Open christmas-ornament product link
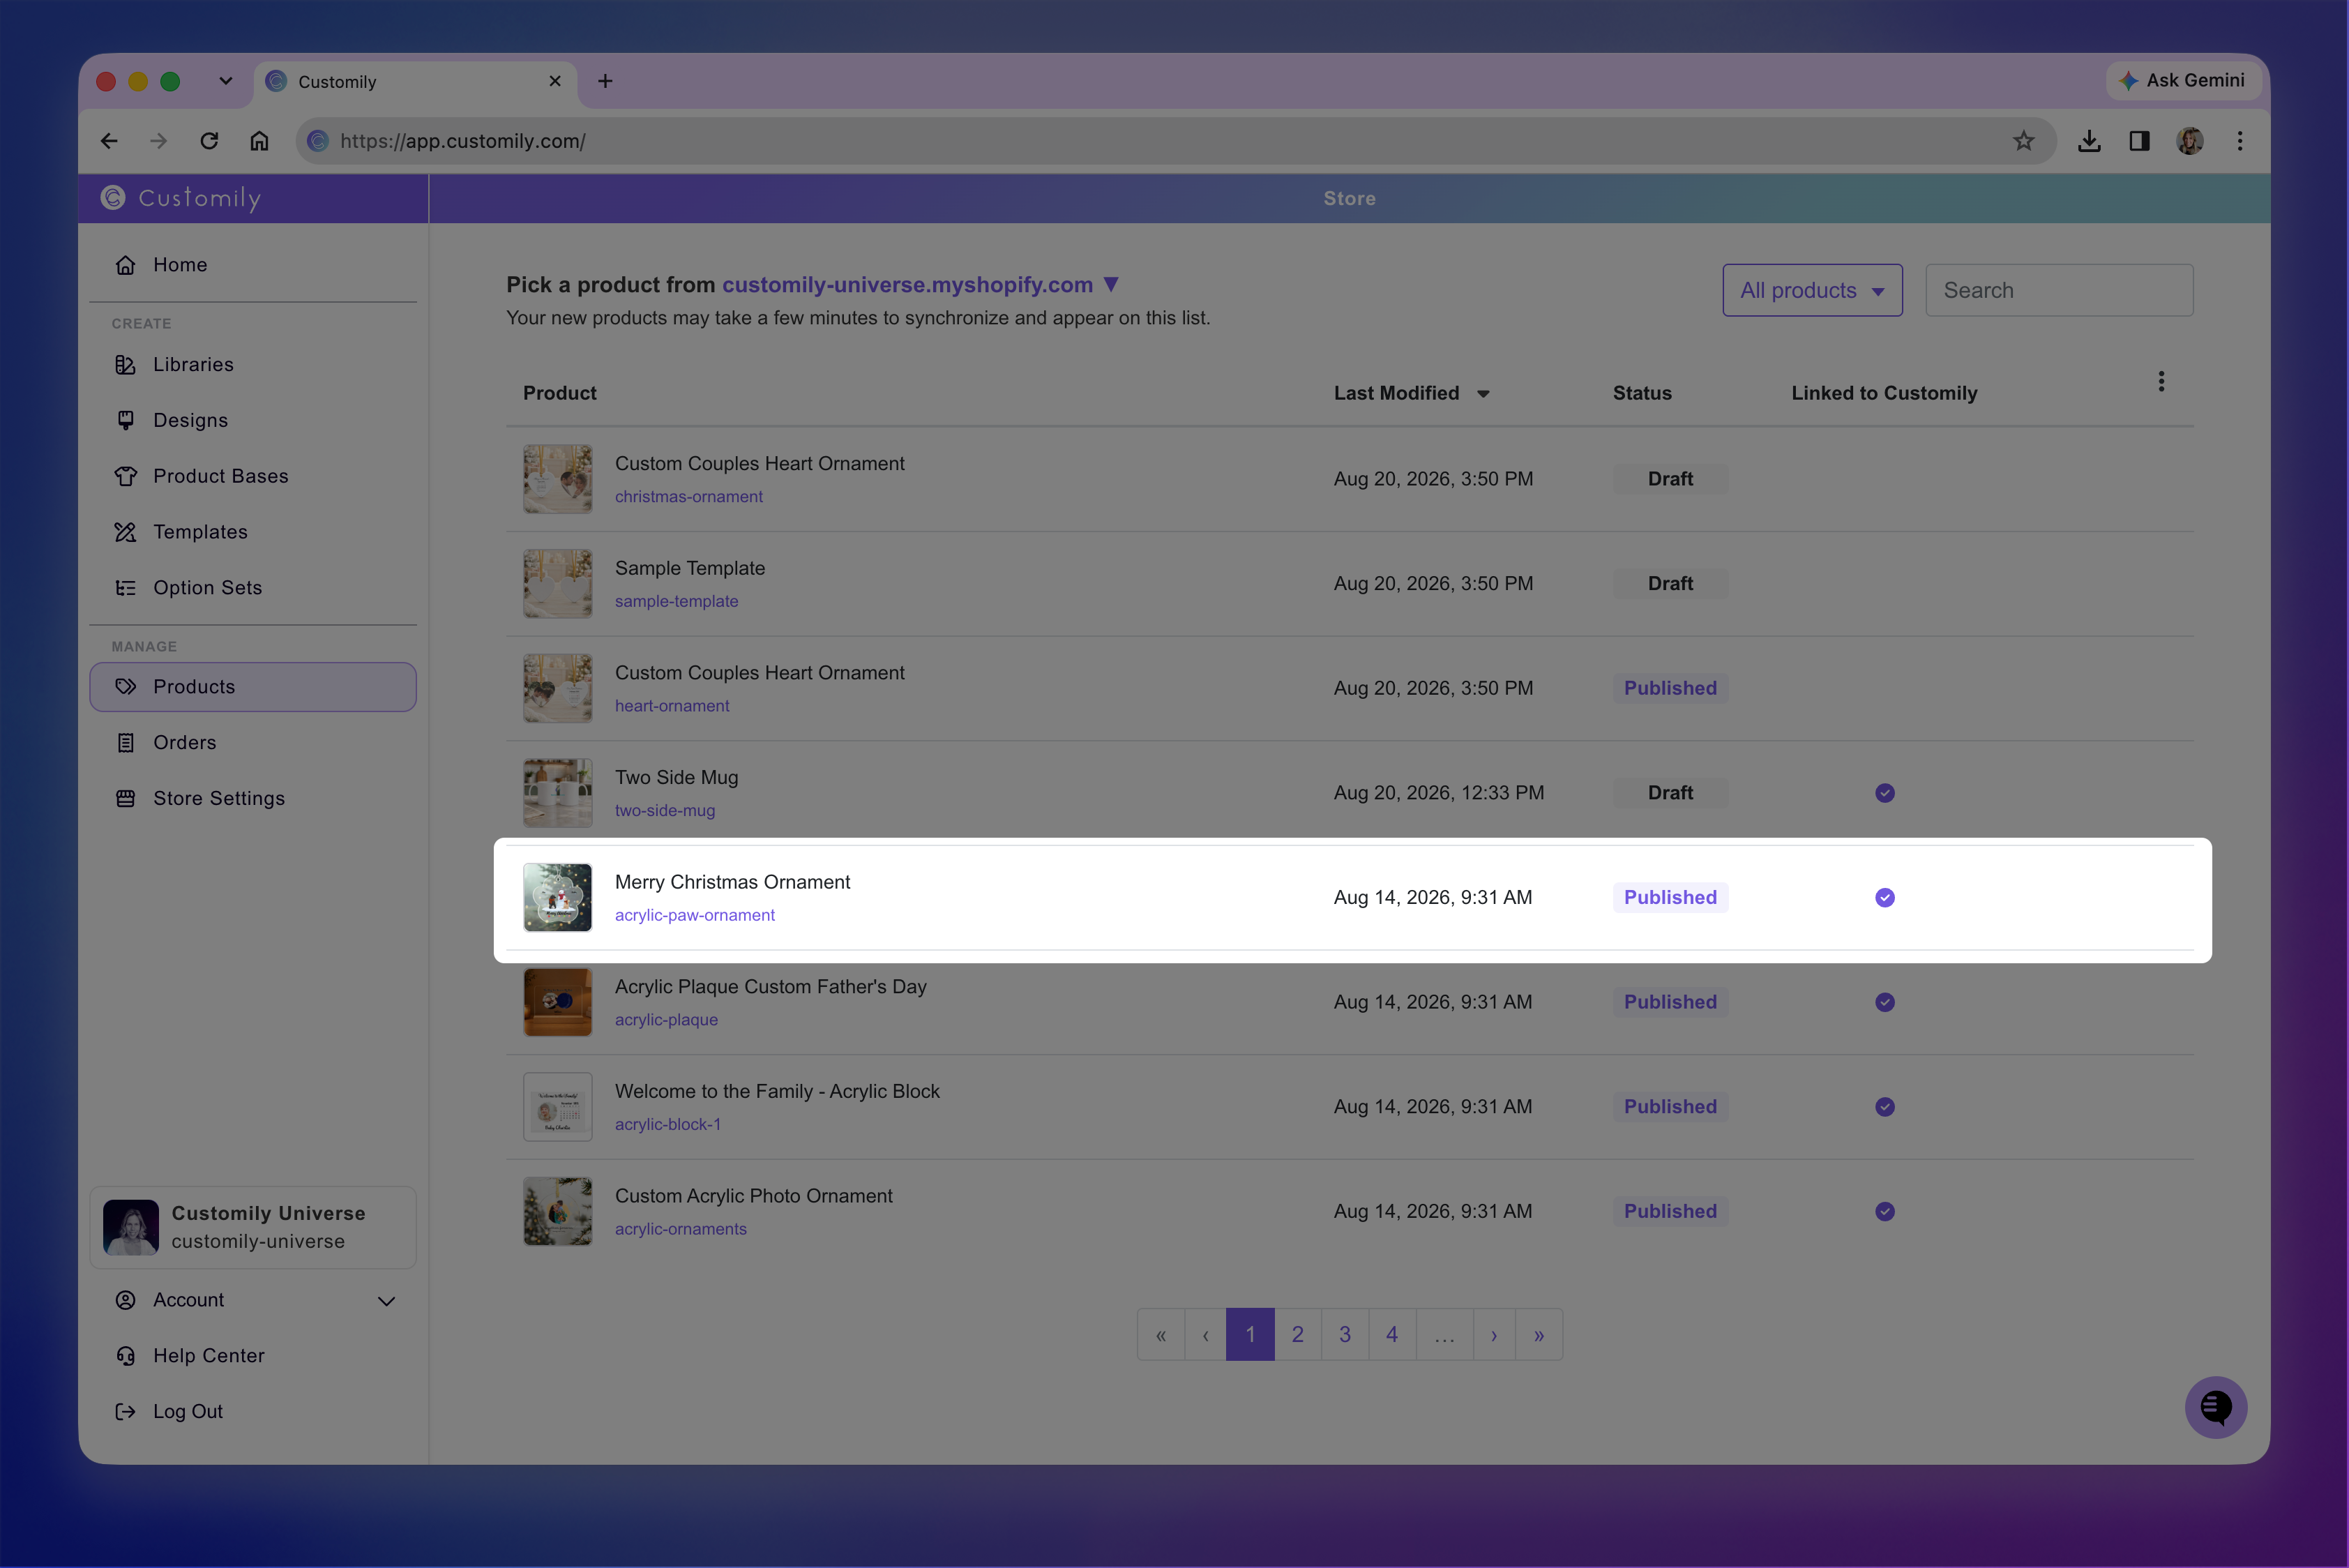The image size is (2349, 1568). 688,497
